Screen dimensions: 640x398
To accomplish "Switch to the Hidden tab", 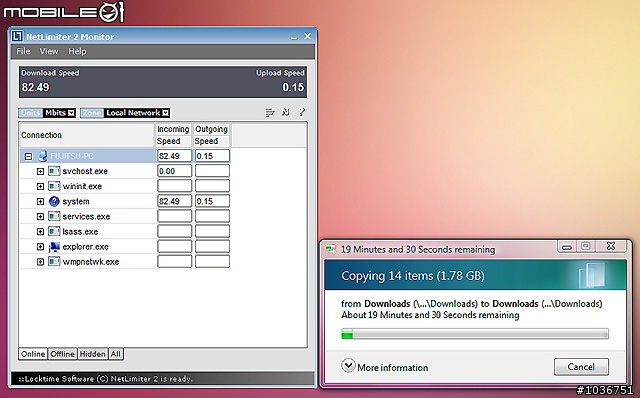I will (x=93, y=354).
